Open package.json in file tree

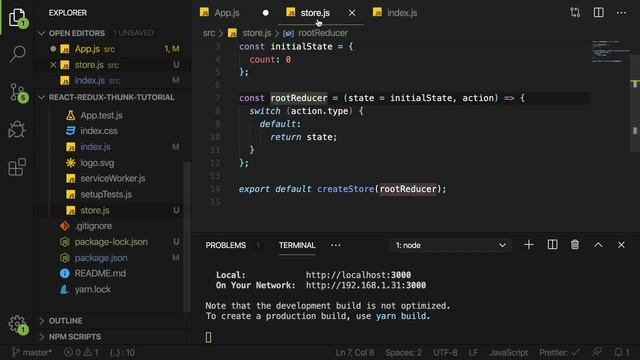click(x=101, y=258)
